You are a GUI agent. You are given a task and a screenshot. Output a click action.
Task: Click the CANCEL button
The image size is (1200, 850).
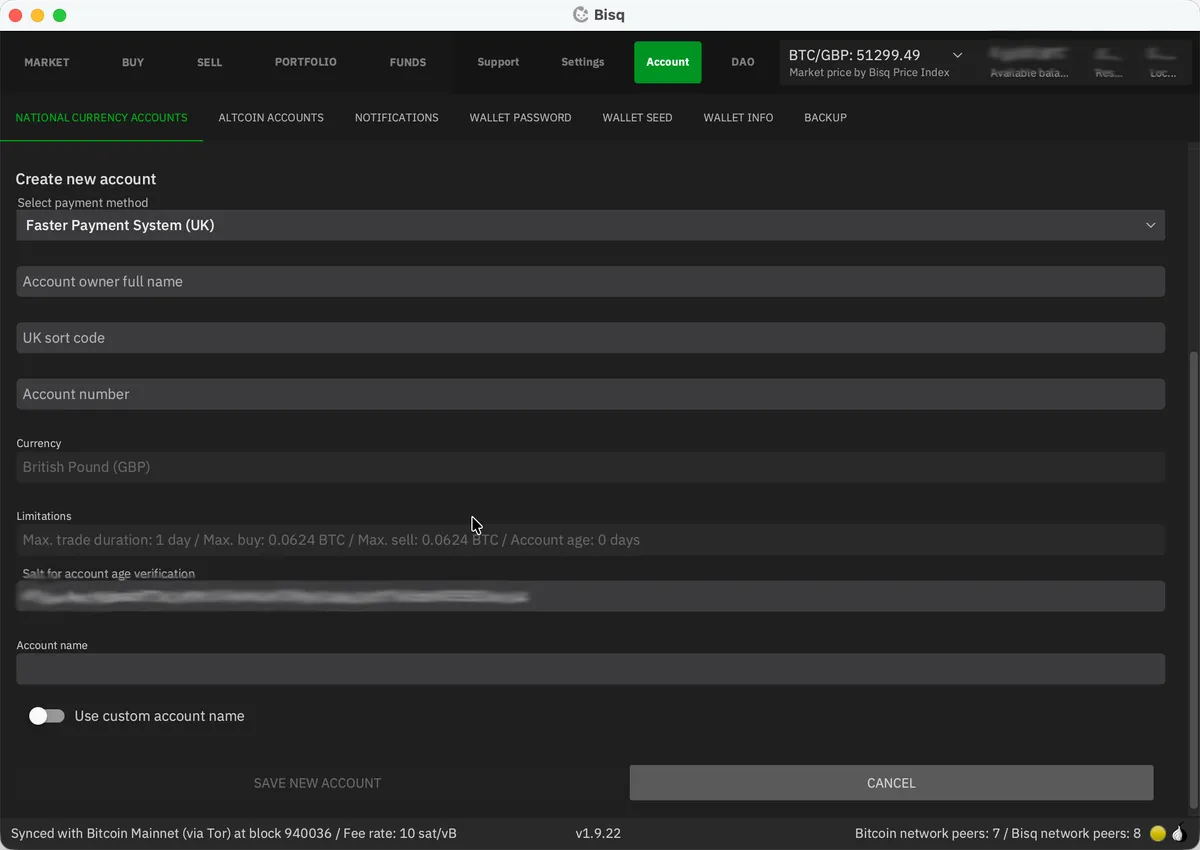pyautogui.click(x=890, y=783)
